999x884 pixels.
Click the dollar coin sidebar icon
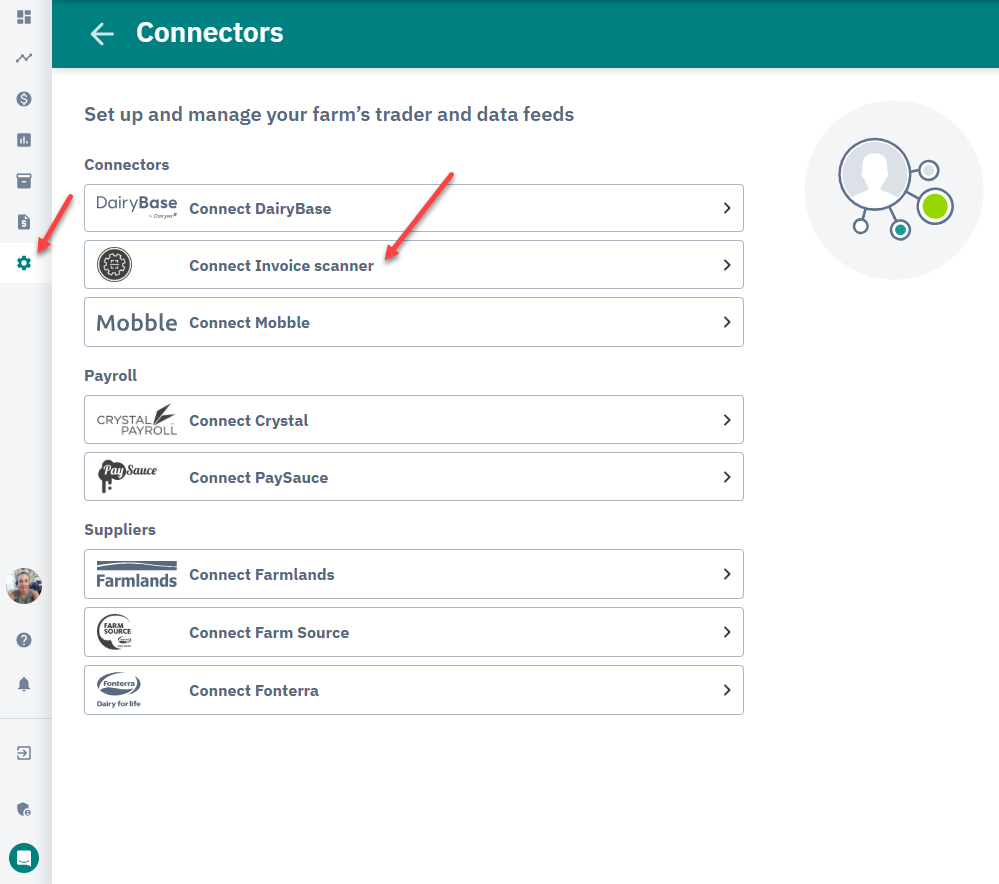click(24, 99)
